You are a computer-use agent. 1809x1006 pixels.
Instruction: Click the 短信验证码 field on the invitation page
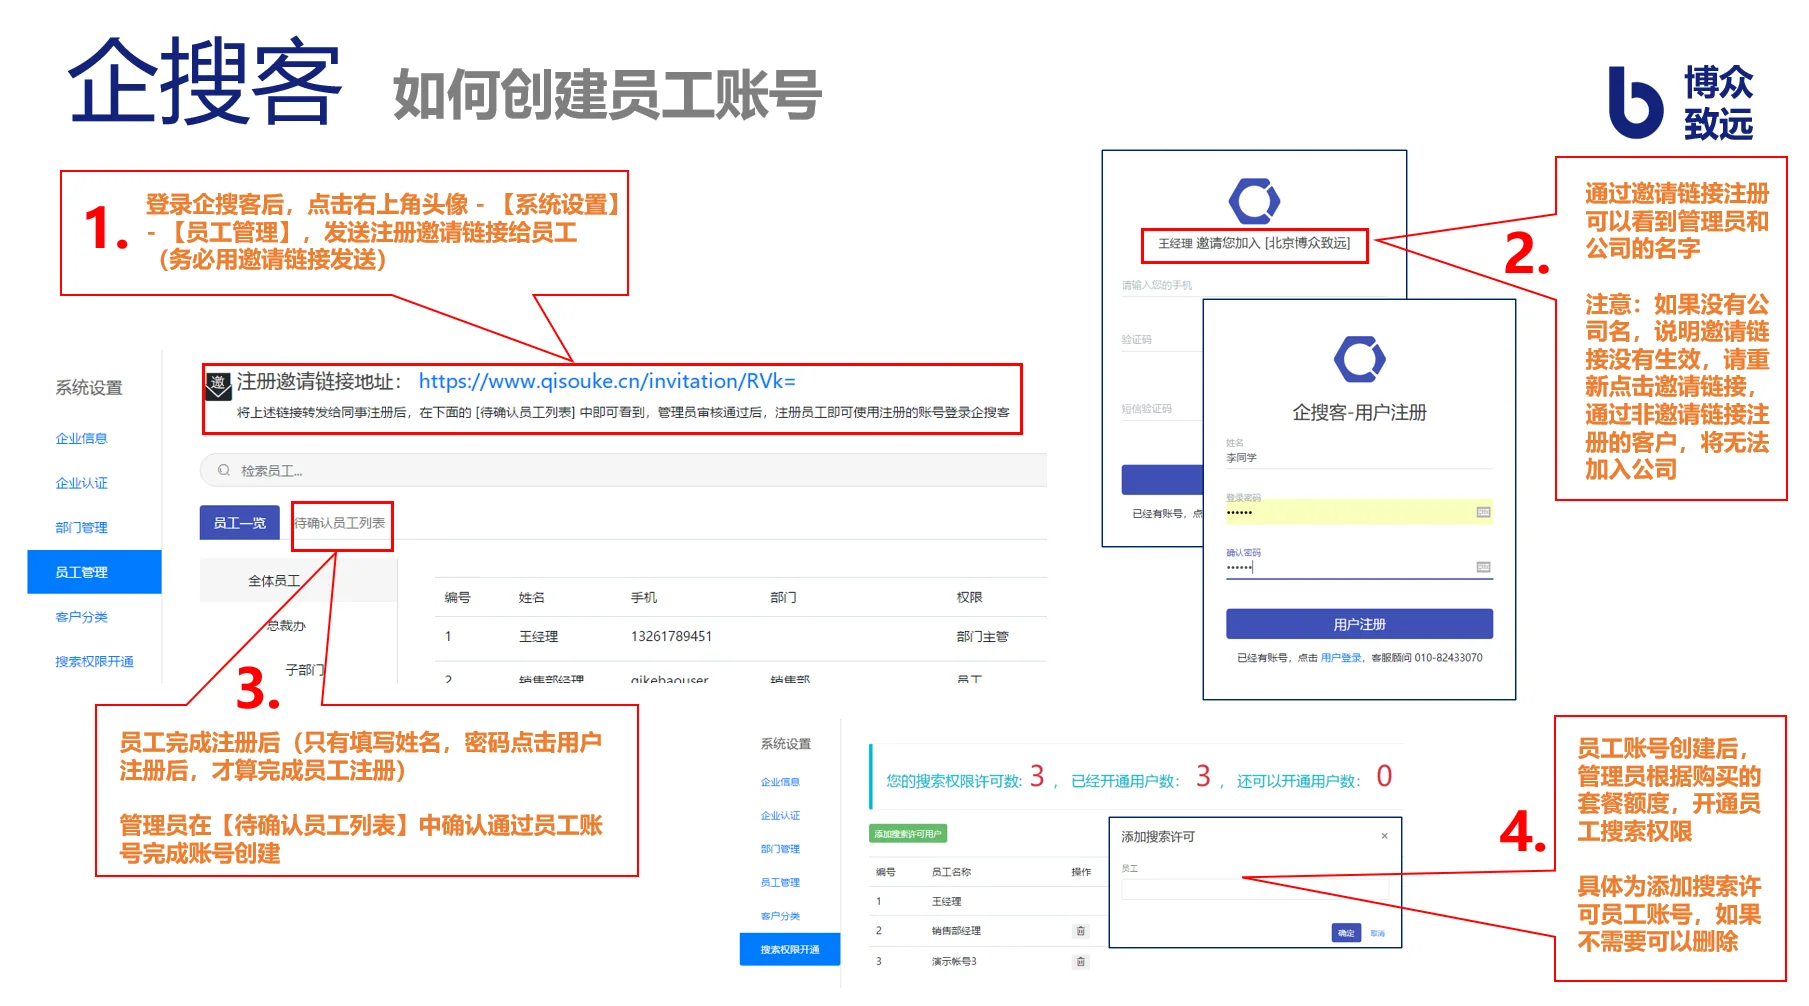click(x=1160, y=409)
